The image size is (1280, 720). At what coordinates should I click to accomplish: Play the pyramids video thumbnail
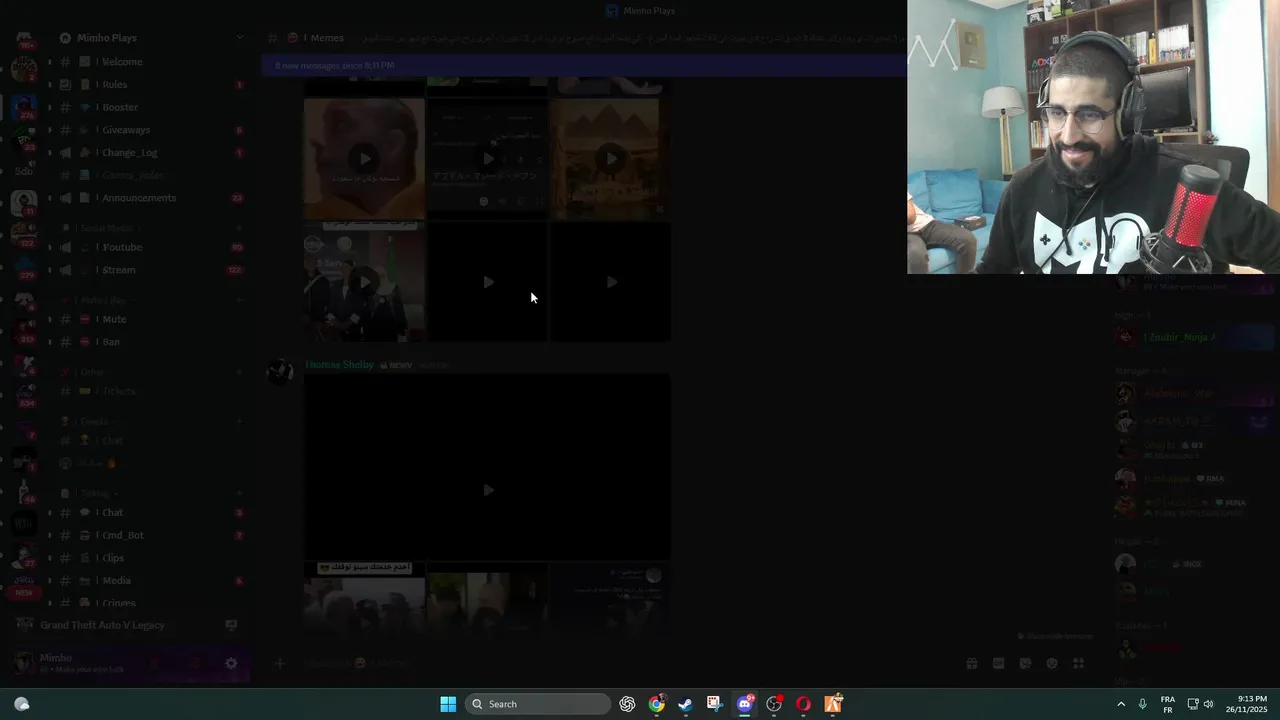610,158
